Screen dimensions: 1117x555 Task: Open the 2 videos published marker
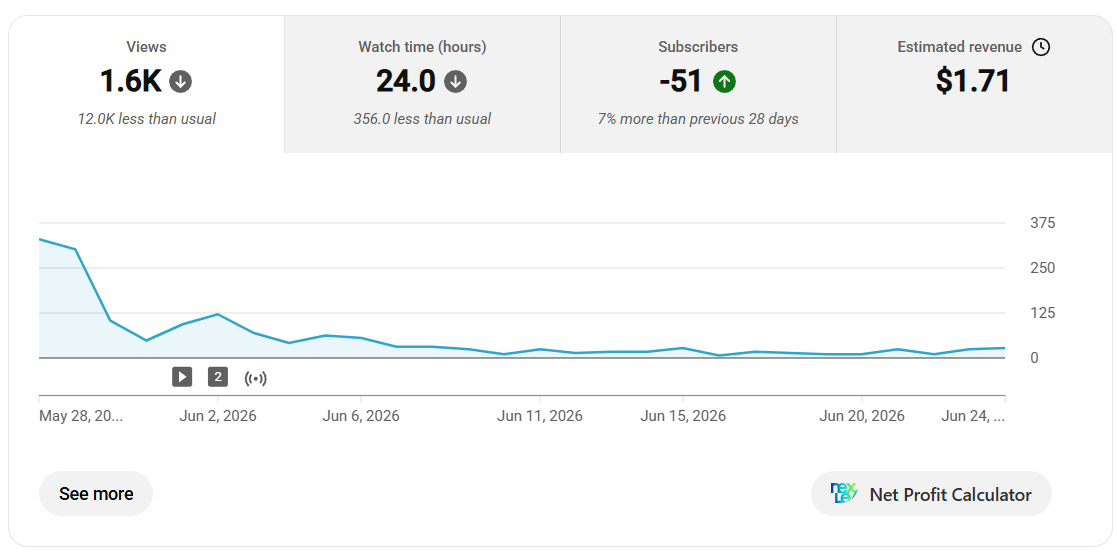[218, 377]
